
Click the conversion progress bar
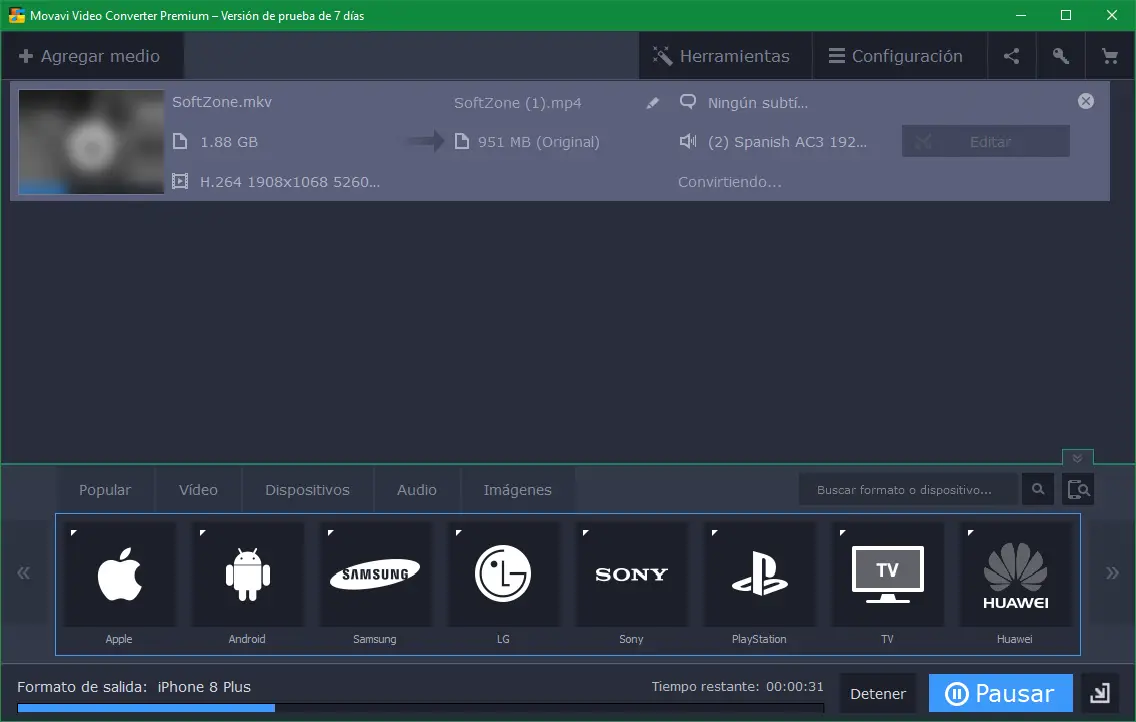(x=420, y=708)
